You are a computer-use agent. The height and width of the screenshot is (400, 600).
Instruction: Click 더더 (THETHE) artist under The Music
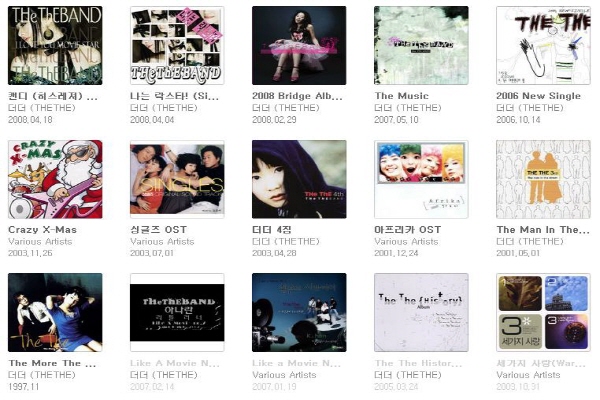click(x=408, y=108)
